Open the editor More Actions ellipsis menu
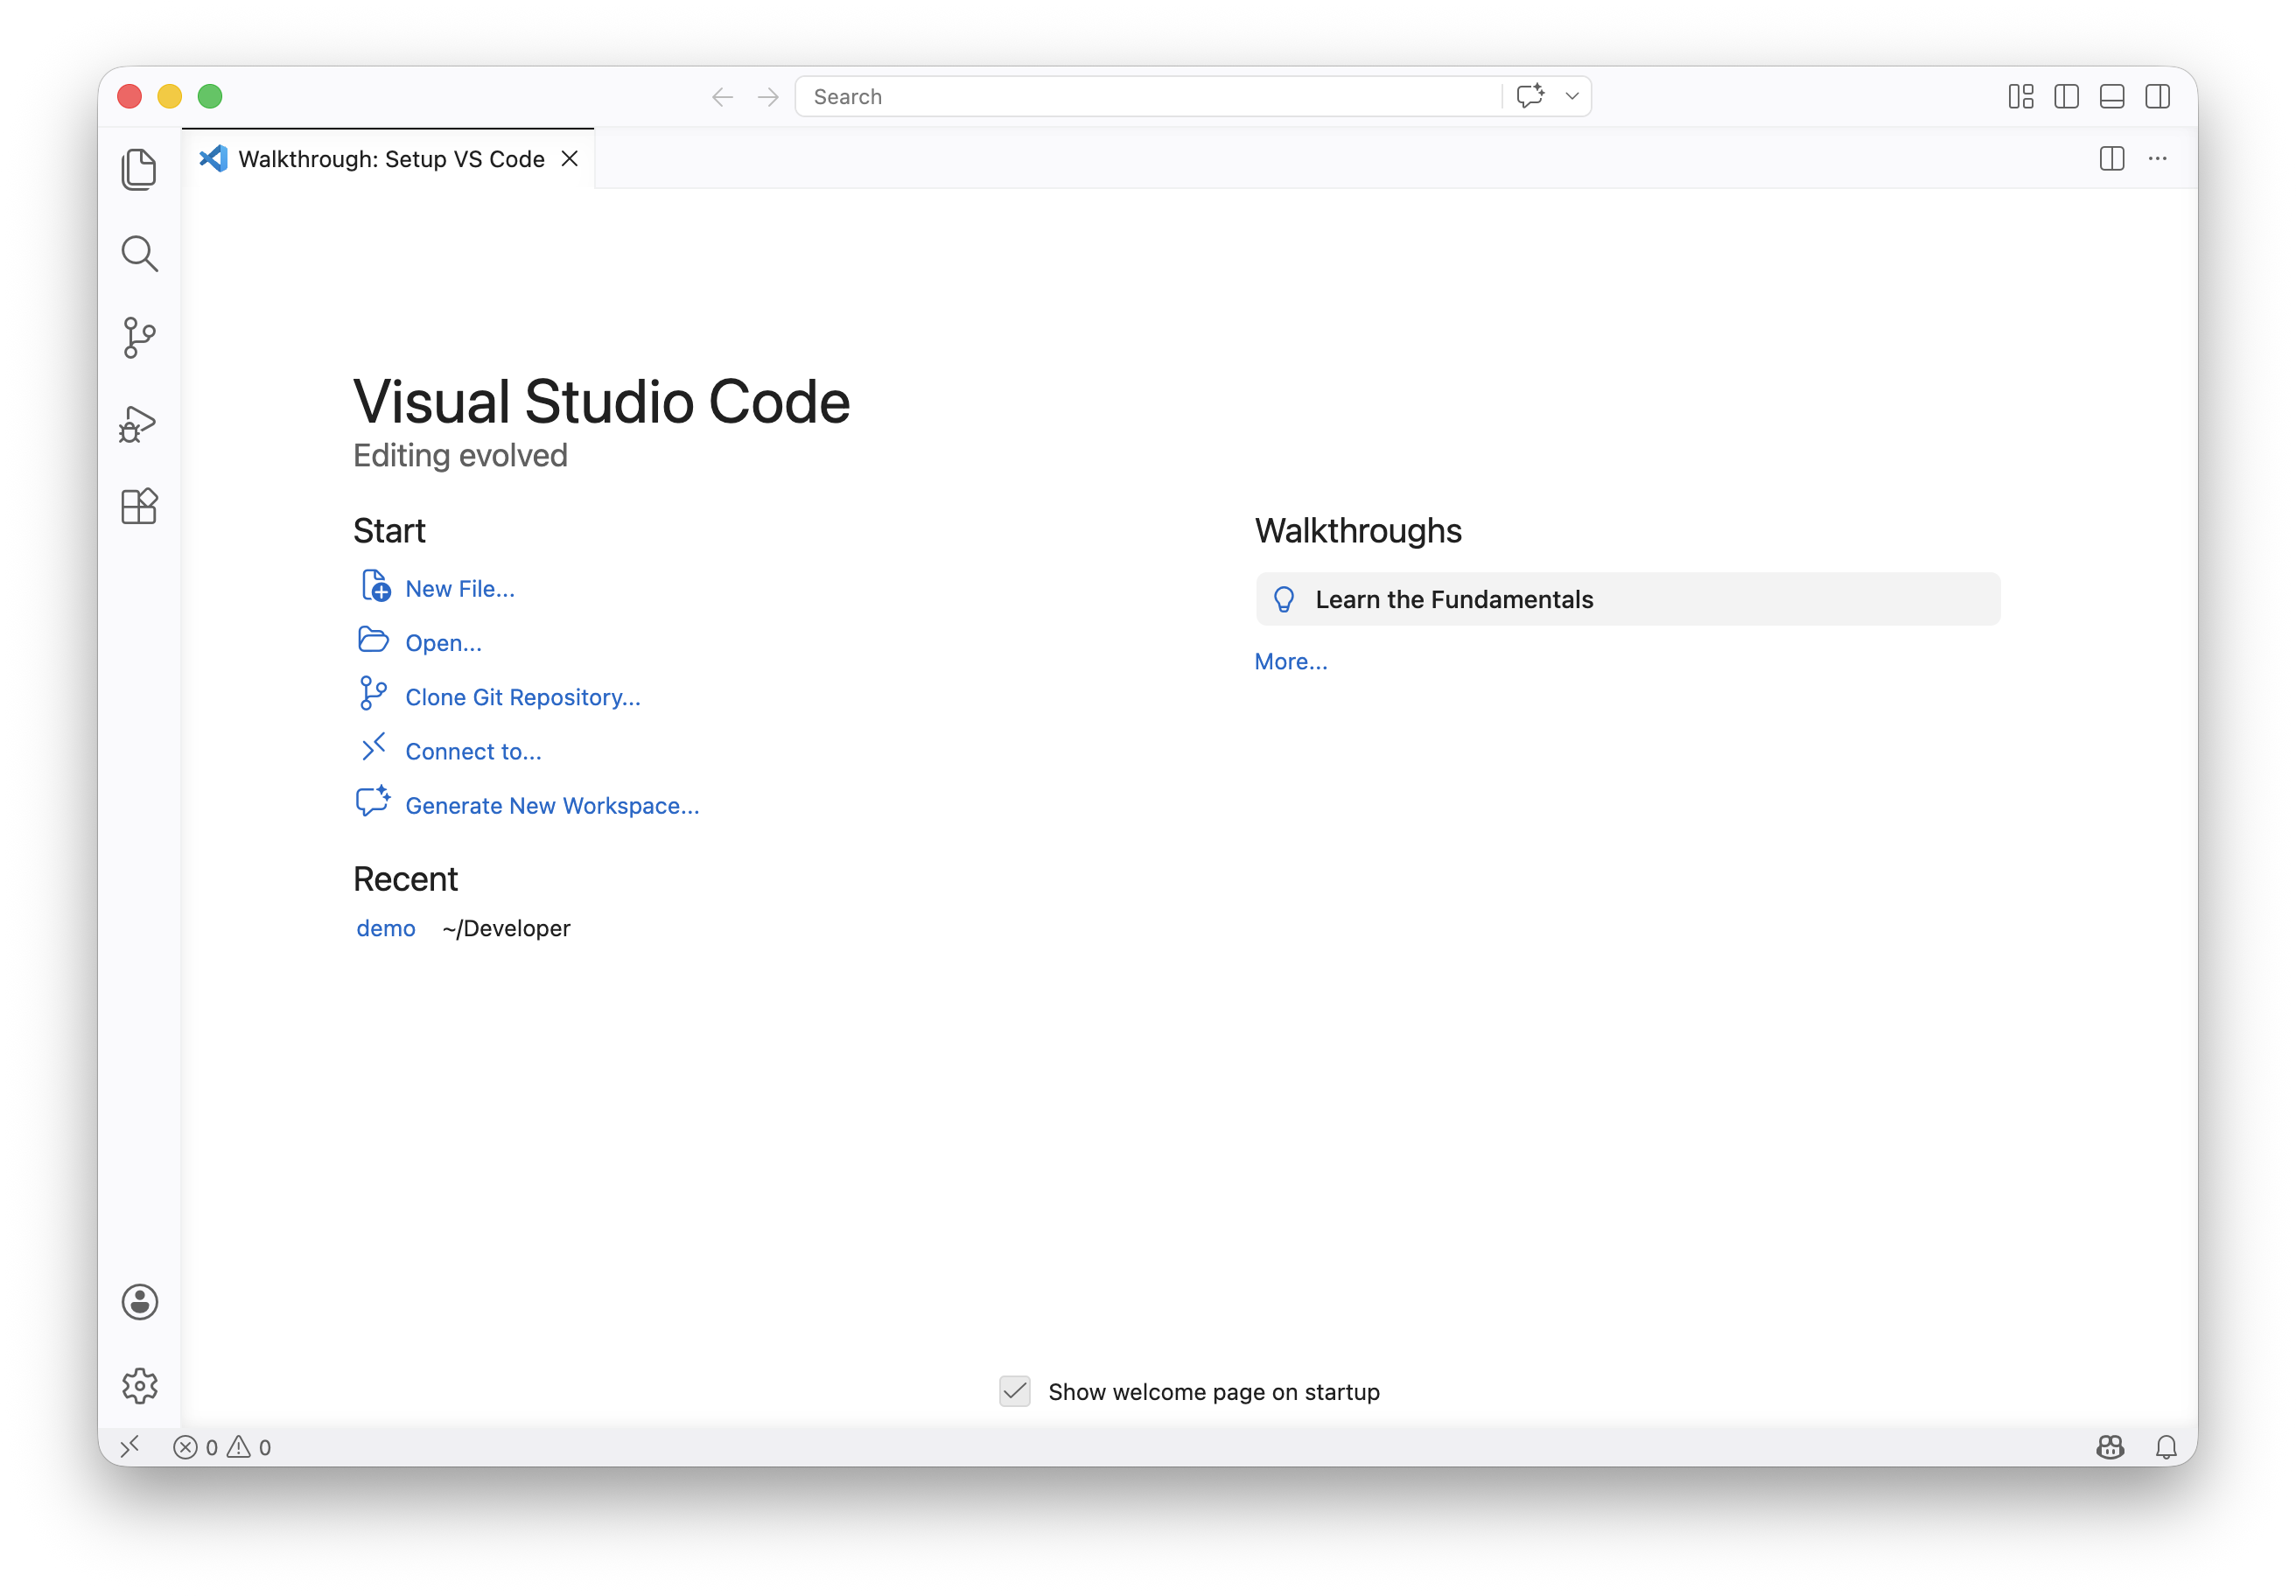The image size is (2296, 1596). point(2158,158)
